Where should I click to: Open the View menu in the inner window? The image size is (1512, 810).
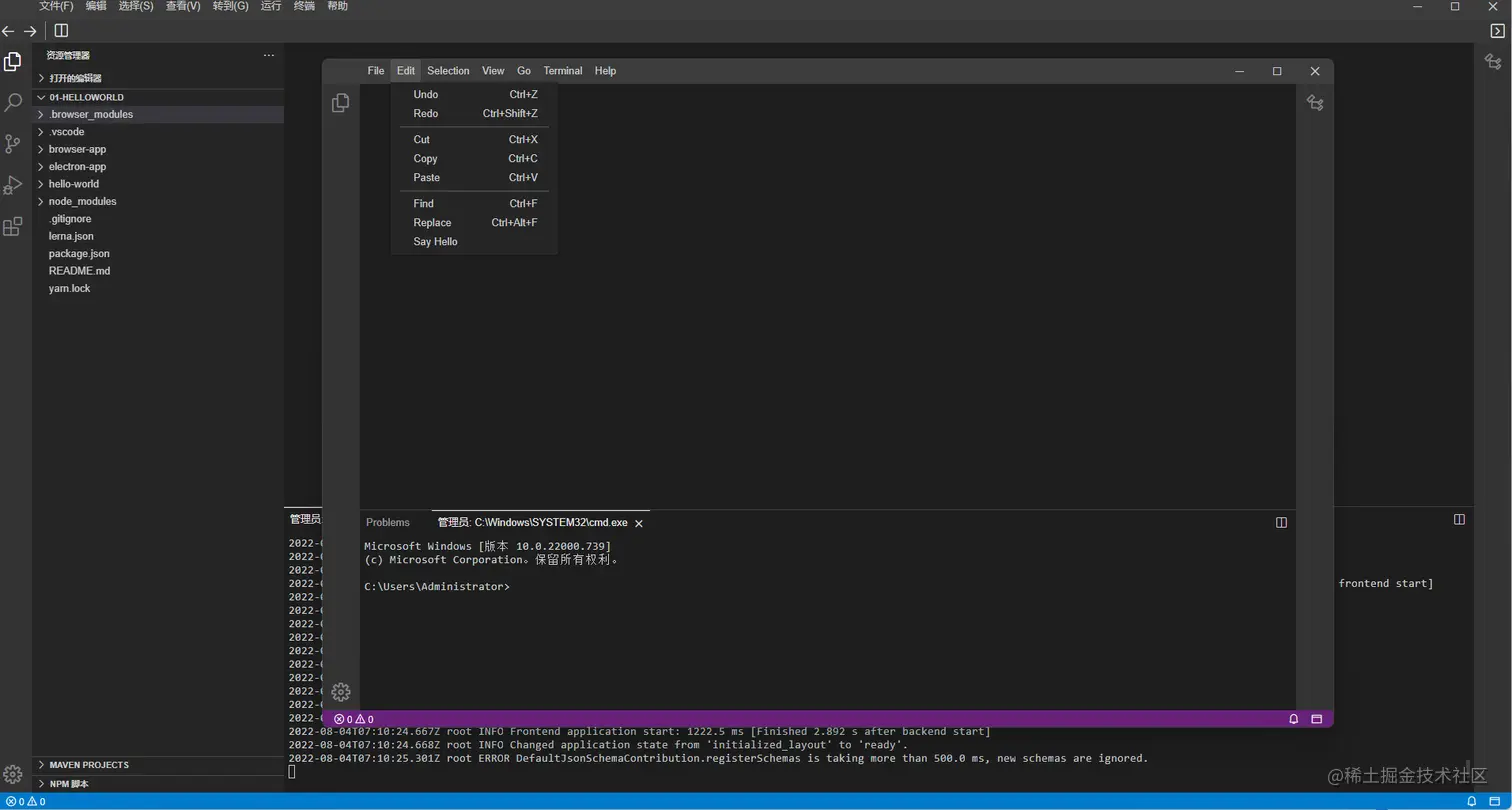point(493,71)
